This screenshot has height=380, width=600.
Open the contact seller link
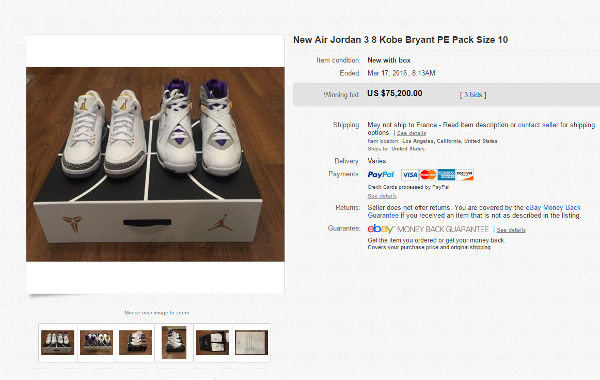(538, 125)
